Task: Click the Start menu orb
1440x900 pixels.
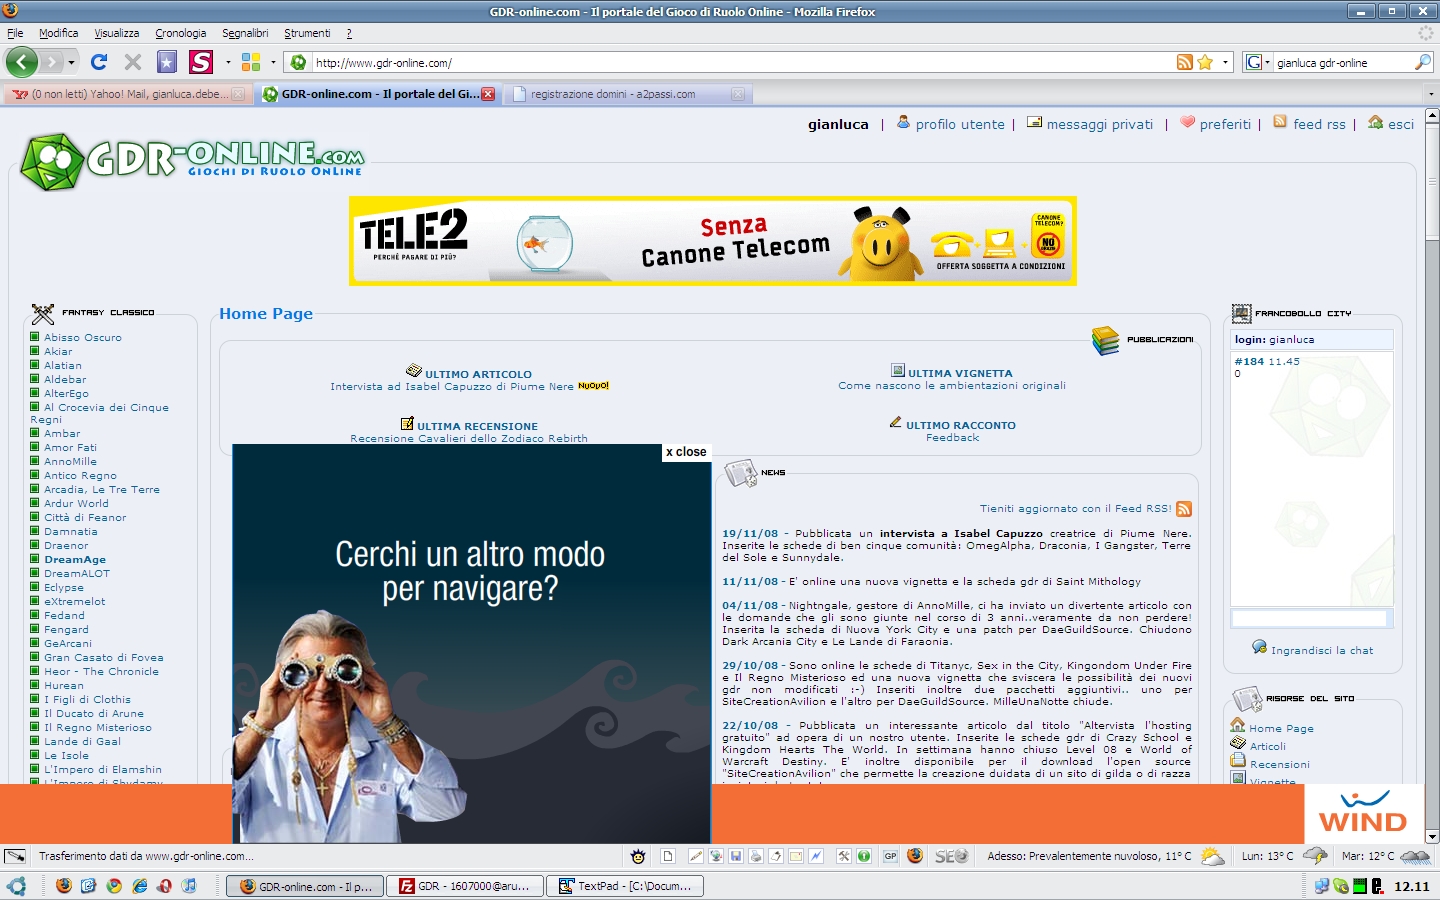Action: [x=16, y=886]
